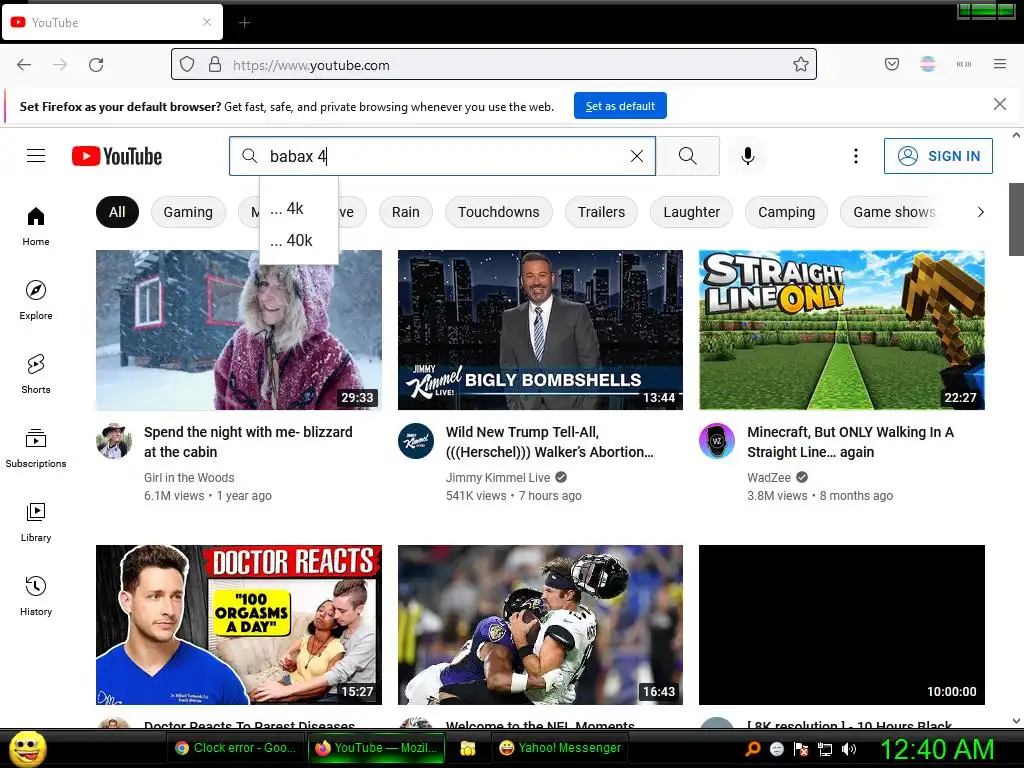Select the Trailers filter chip

601,212
